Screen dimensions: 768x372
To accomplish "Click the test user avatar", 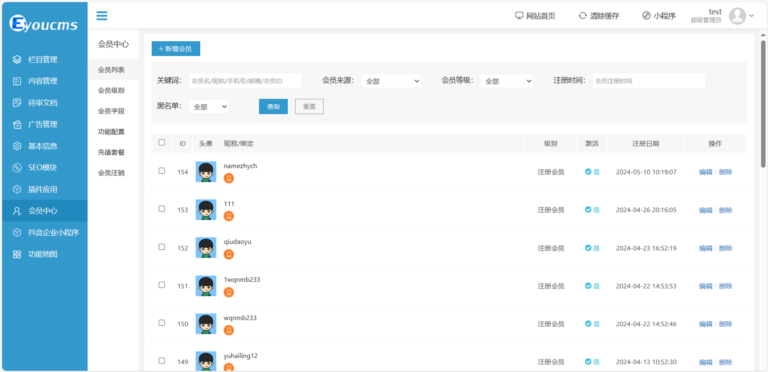I will point(737,16).
